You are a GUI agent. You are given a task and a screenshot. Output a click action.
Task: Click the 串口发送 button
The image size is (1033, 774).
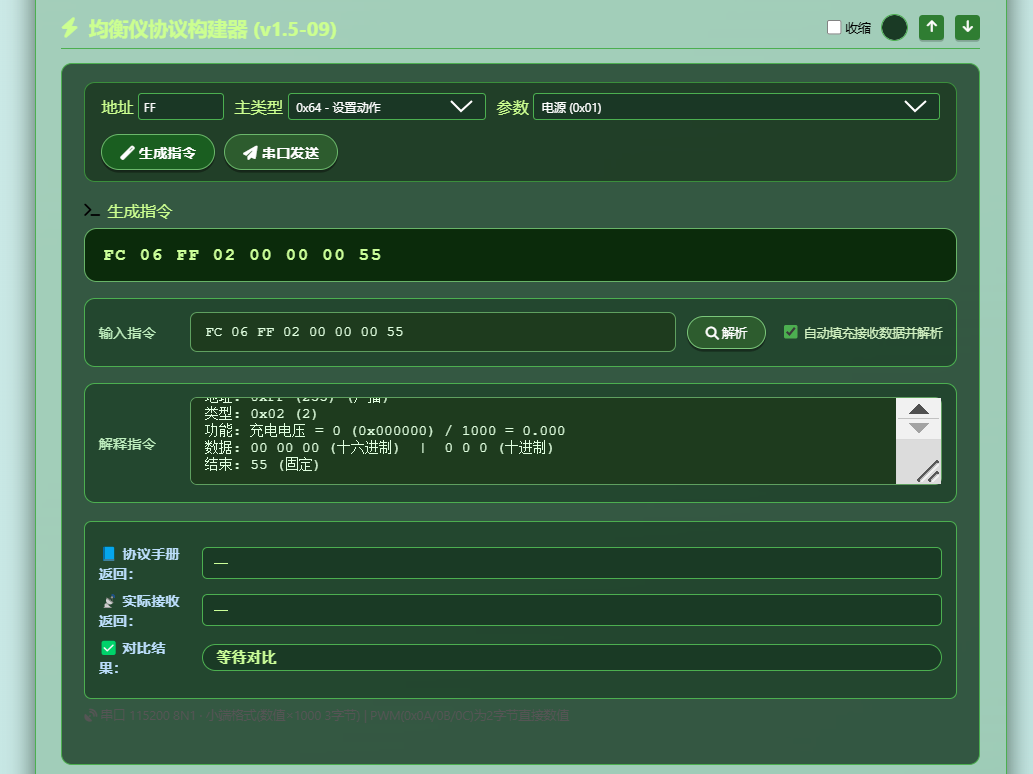click(x=281, y=153)
